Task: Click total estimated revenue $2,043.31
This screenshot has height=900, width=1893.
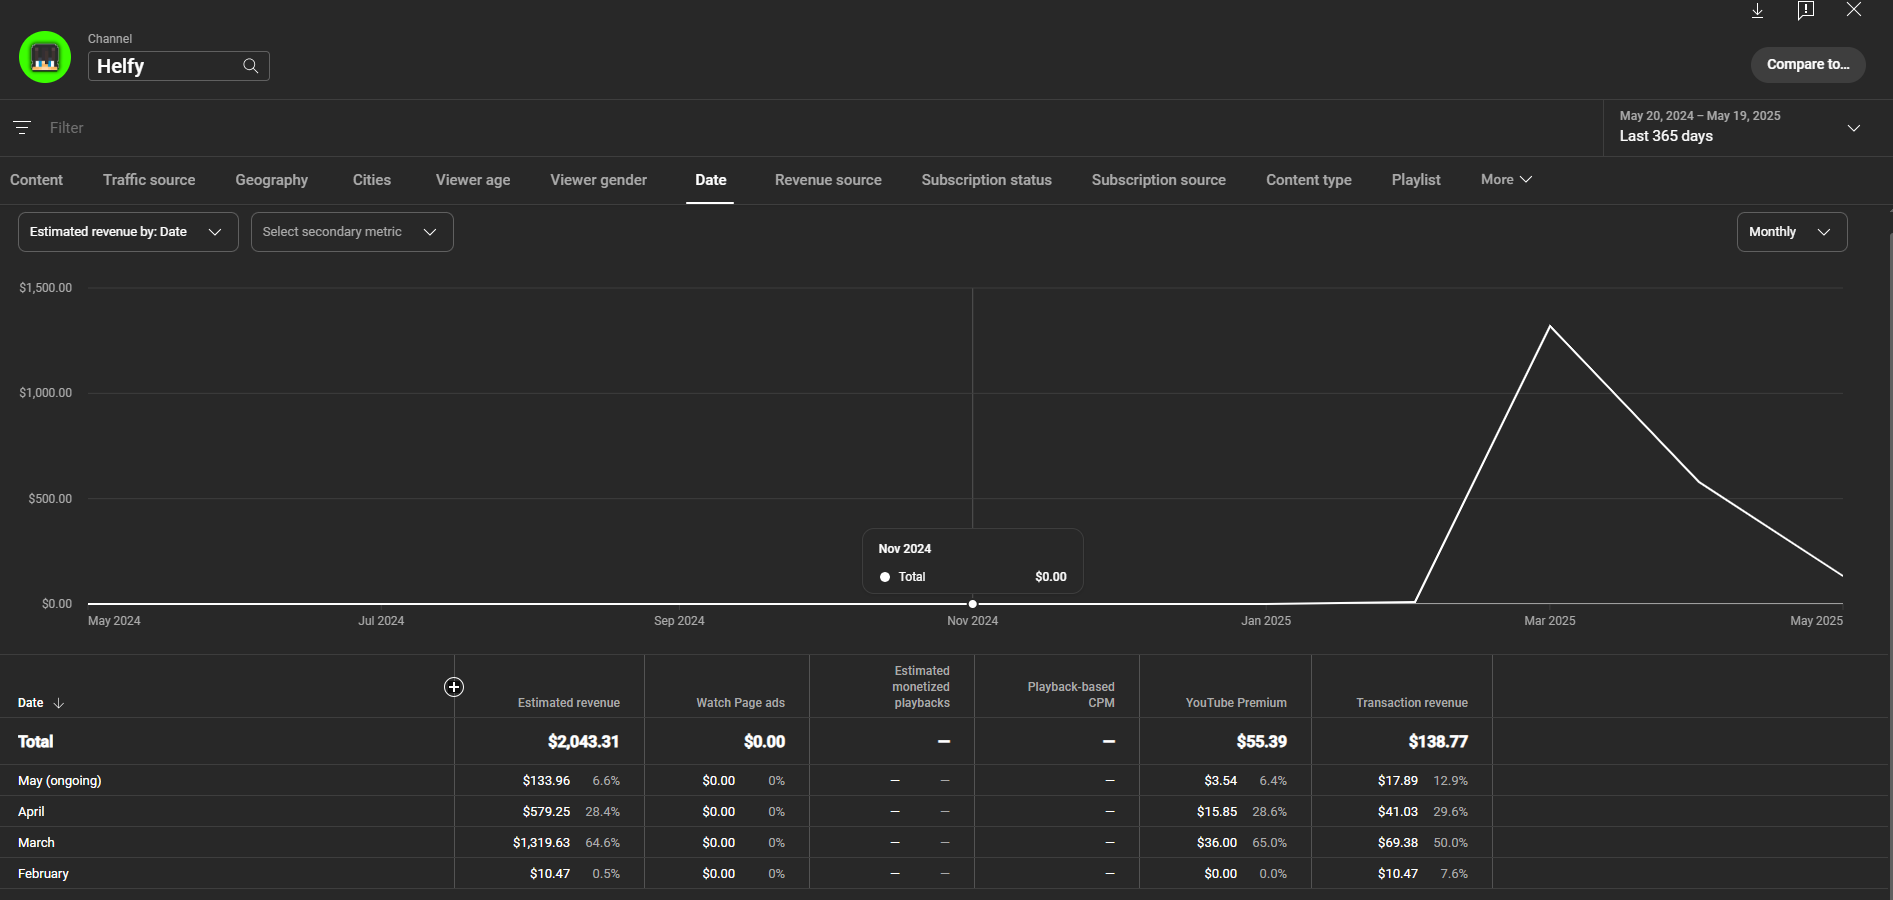Action: pyautogui.click(x=583, y=742)
